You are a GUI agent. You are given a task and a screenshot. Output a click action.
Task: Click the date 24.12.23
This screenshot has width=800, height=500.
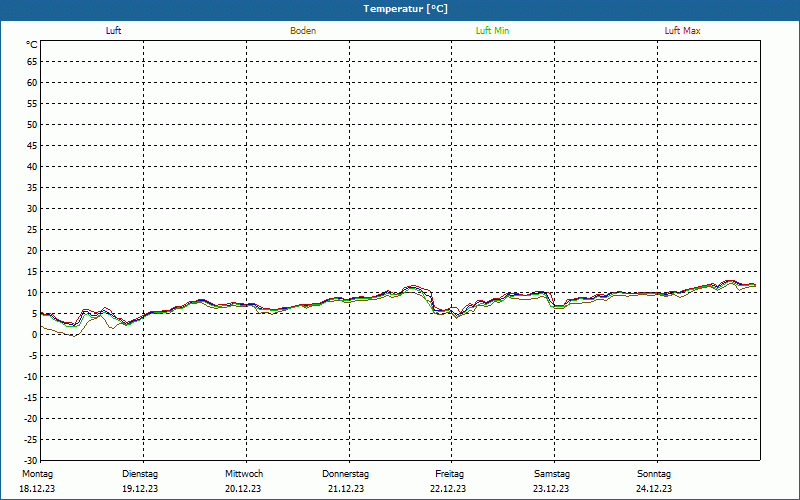click(x=654, y=489)
